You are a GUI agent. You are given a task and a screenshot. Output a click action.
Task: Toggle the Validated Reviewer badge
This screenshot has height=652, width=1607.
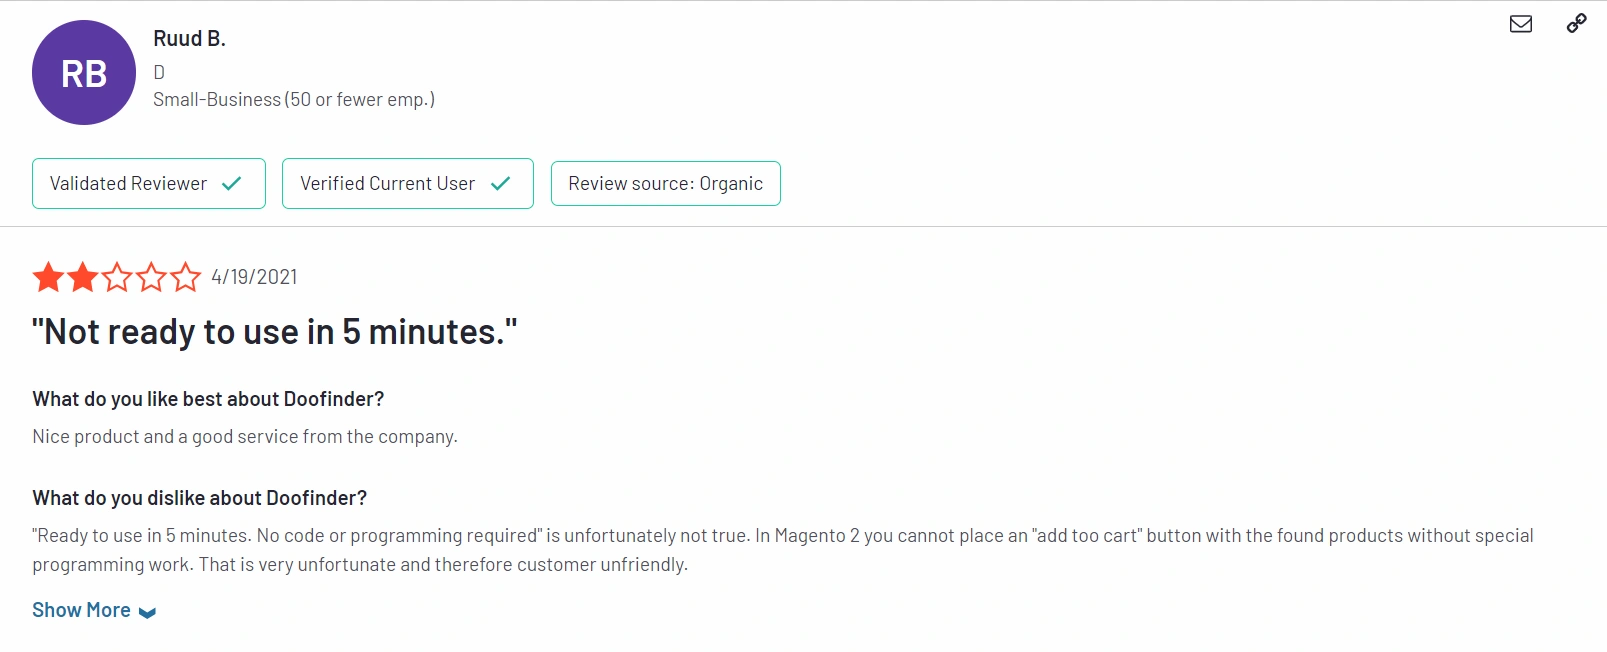click(148, 183)
